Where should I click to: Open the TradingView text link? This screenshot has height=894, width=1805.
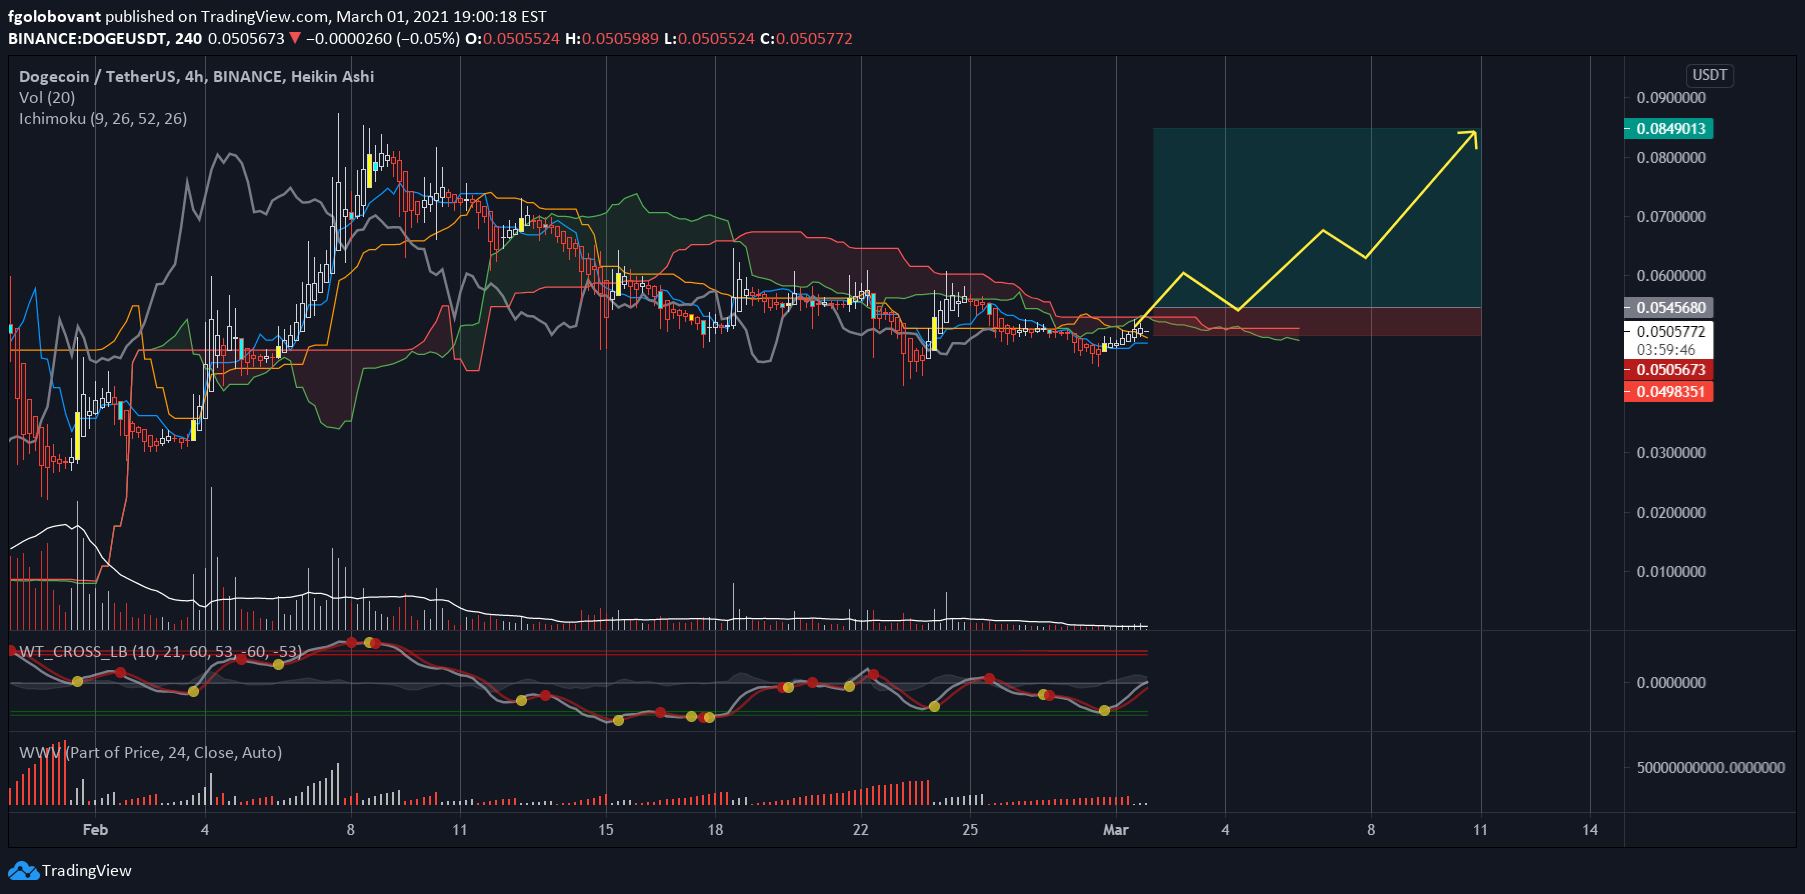pos(86,871)
